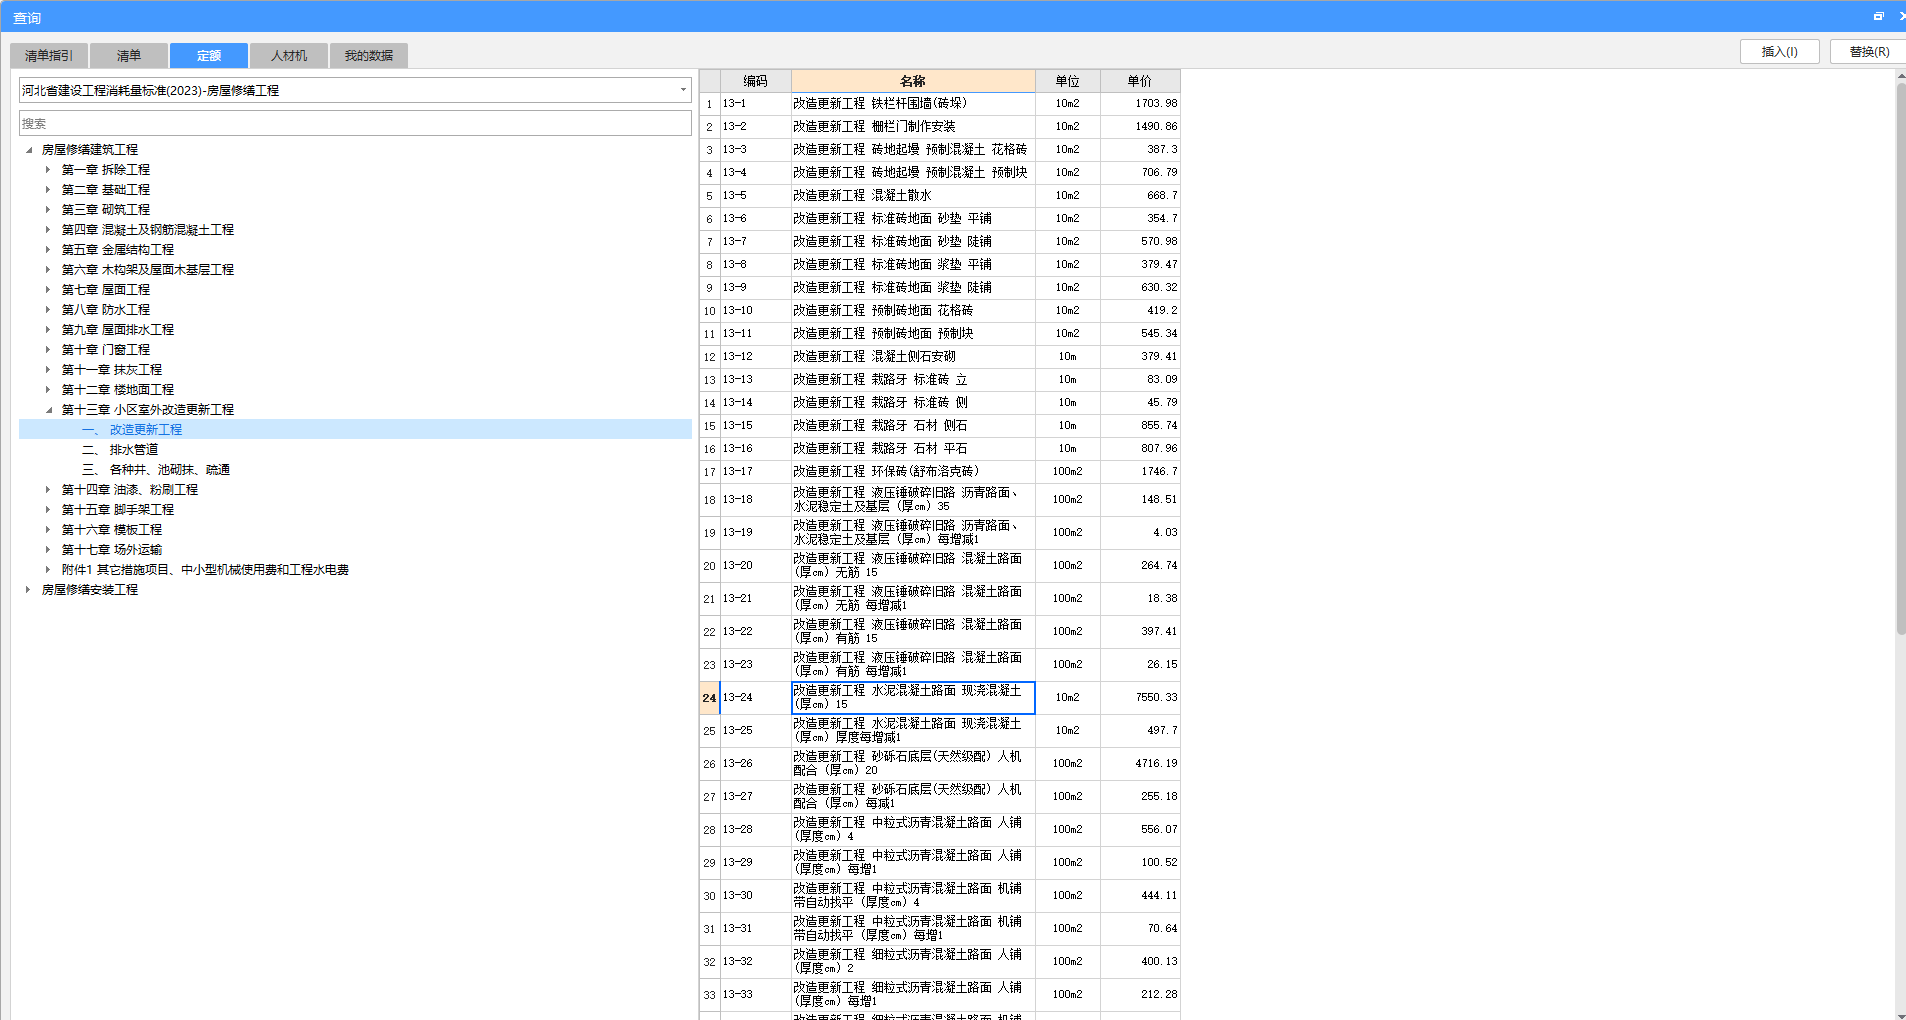1906x1020 pixels.
Task: Expand 第七章 屋面工程 node
Action: [x=47, y=290]
